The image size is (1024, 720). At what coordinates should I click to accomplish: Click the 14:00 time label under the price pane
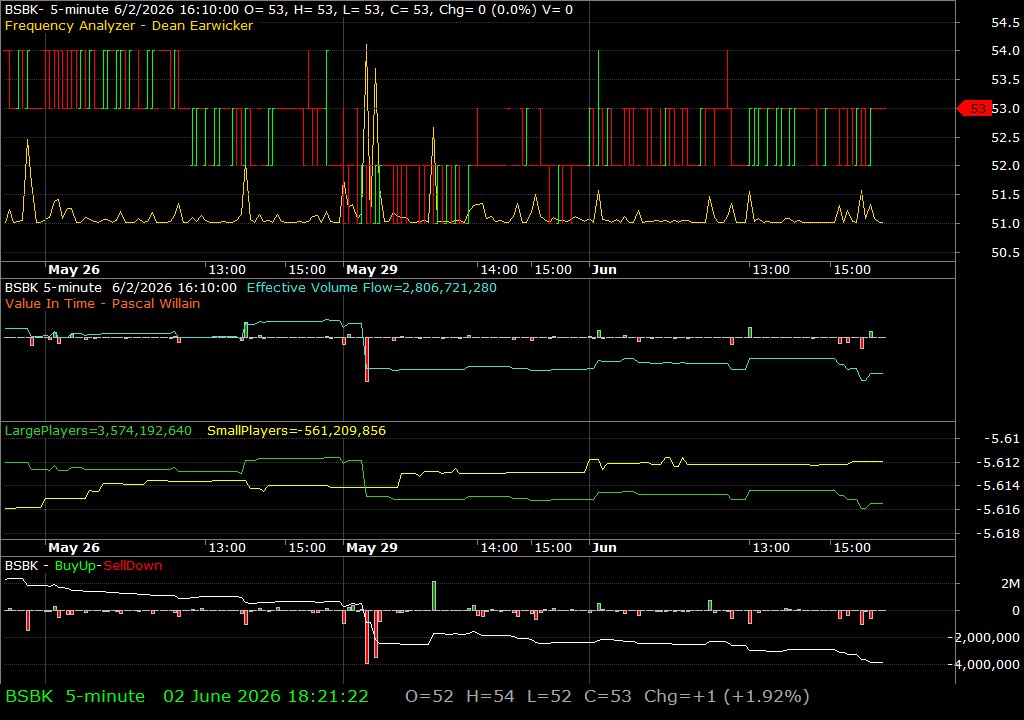coord(499,270)
